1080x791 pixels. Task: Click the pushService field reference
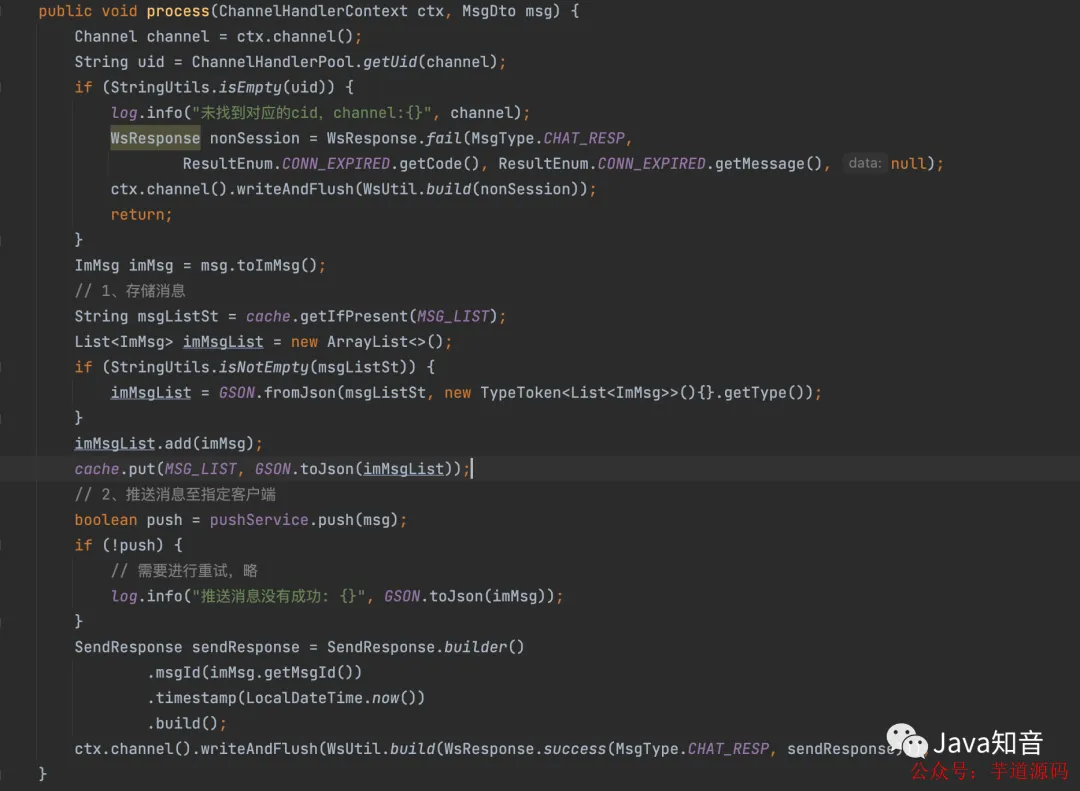pos(259,520)
